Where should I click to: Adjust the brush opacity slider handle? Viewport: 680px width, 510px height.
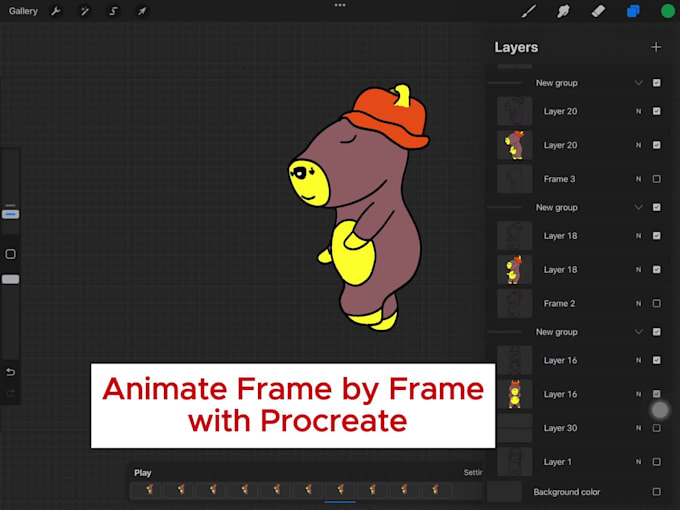[x=10, y=279]
